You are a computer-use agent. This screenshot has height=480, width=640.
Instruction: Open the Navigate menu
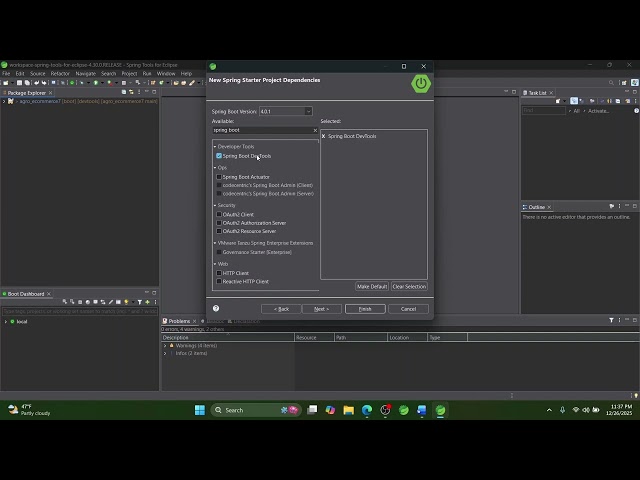coord(85,74)
